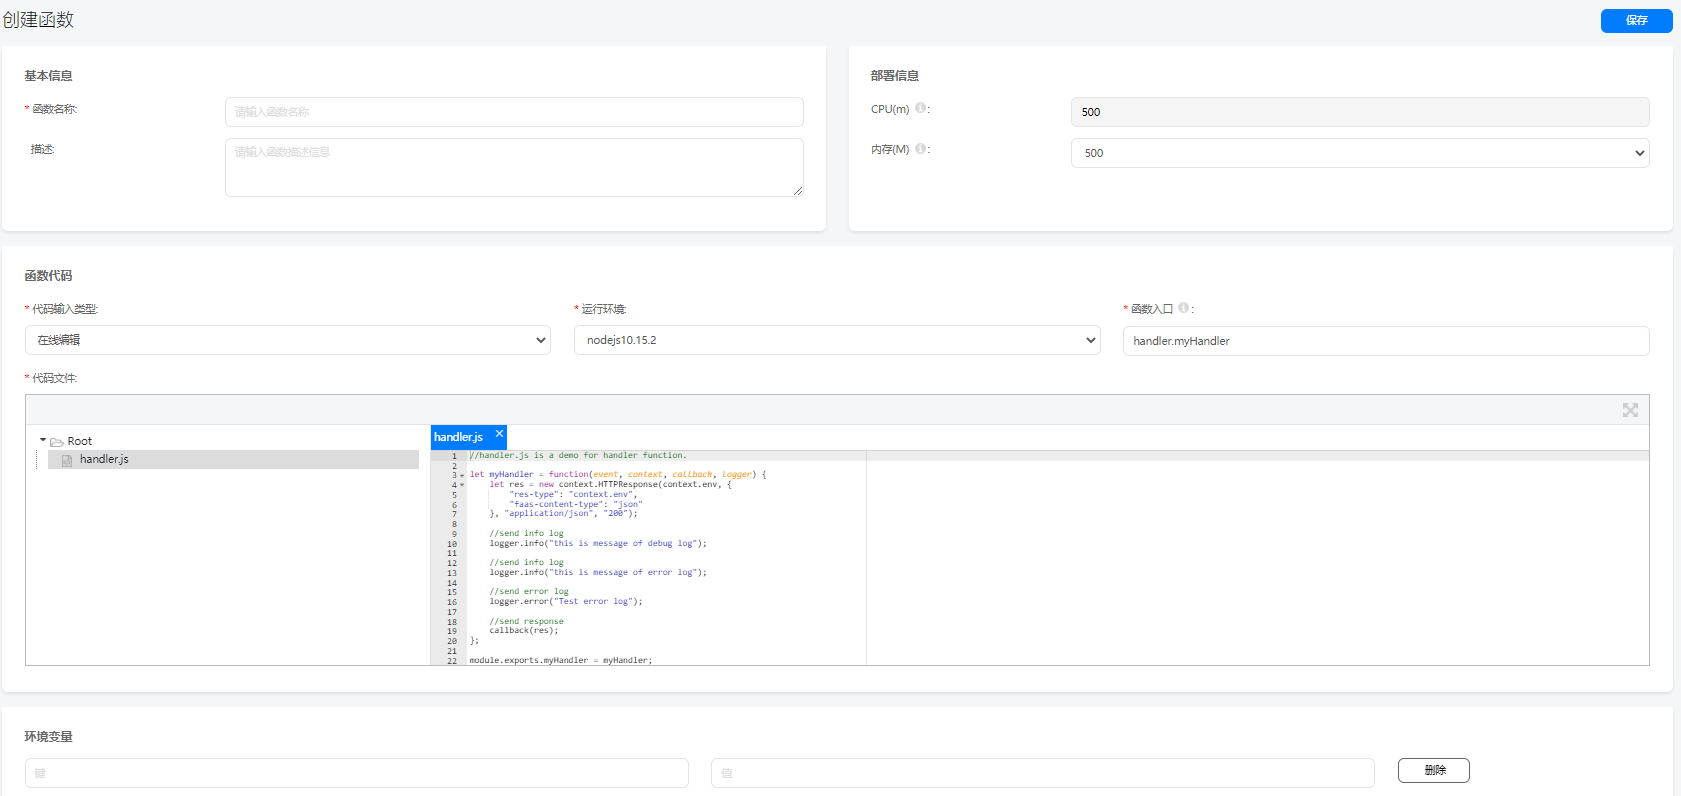Click code line 1 comment text
The width and height of the screenshot is (1681, 796).
[578, 455]
